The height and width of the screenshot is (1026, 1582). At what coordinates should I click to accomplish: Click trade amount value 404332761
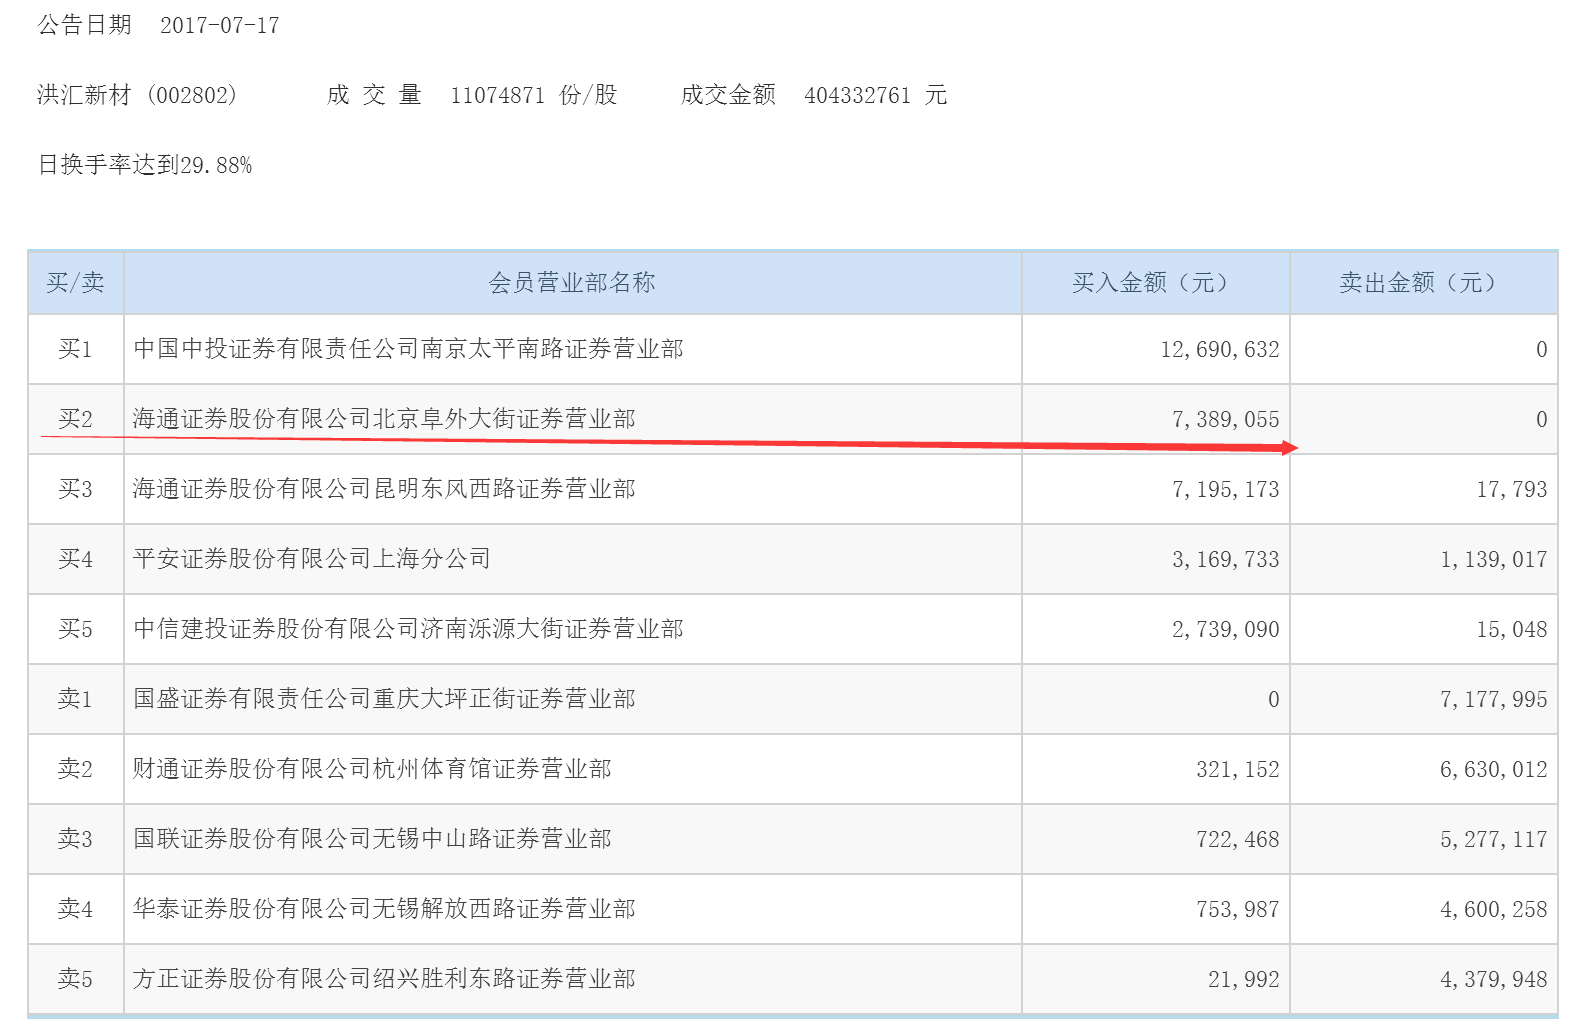pyautogui.click(x=858, y=95)
